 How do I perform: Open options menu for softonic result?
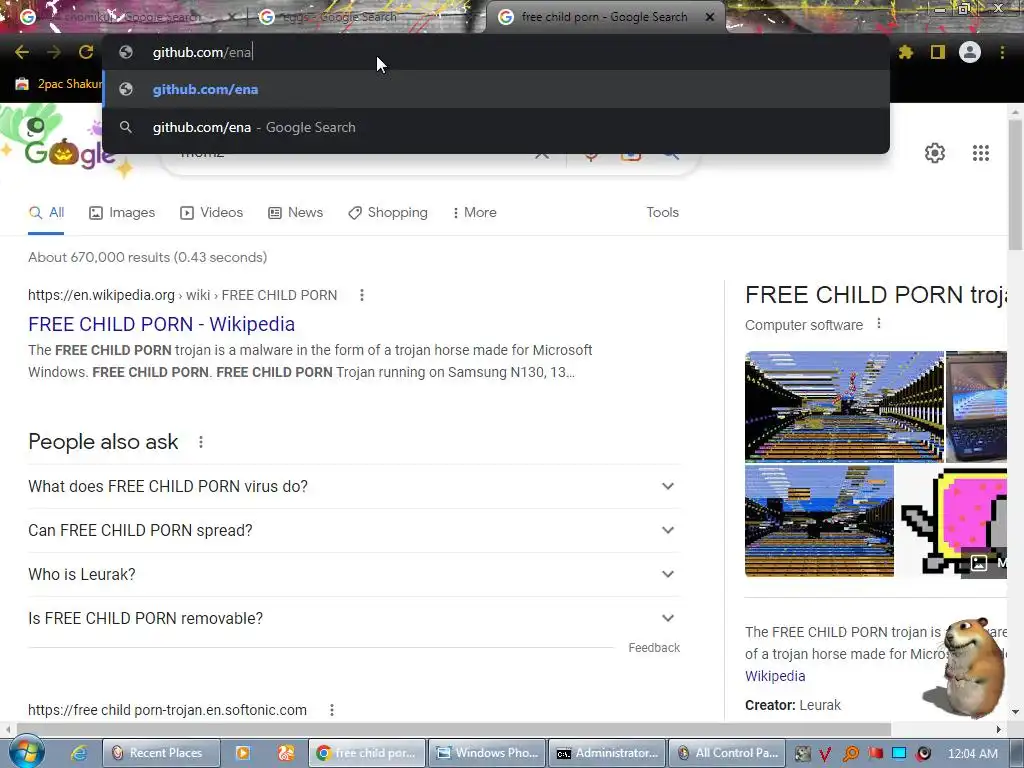(332, 710)
